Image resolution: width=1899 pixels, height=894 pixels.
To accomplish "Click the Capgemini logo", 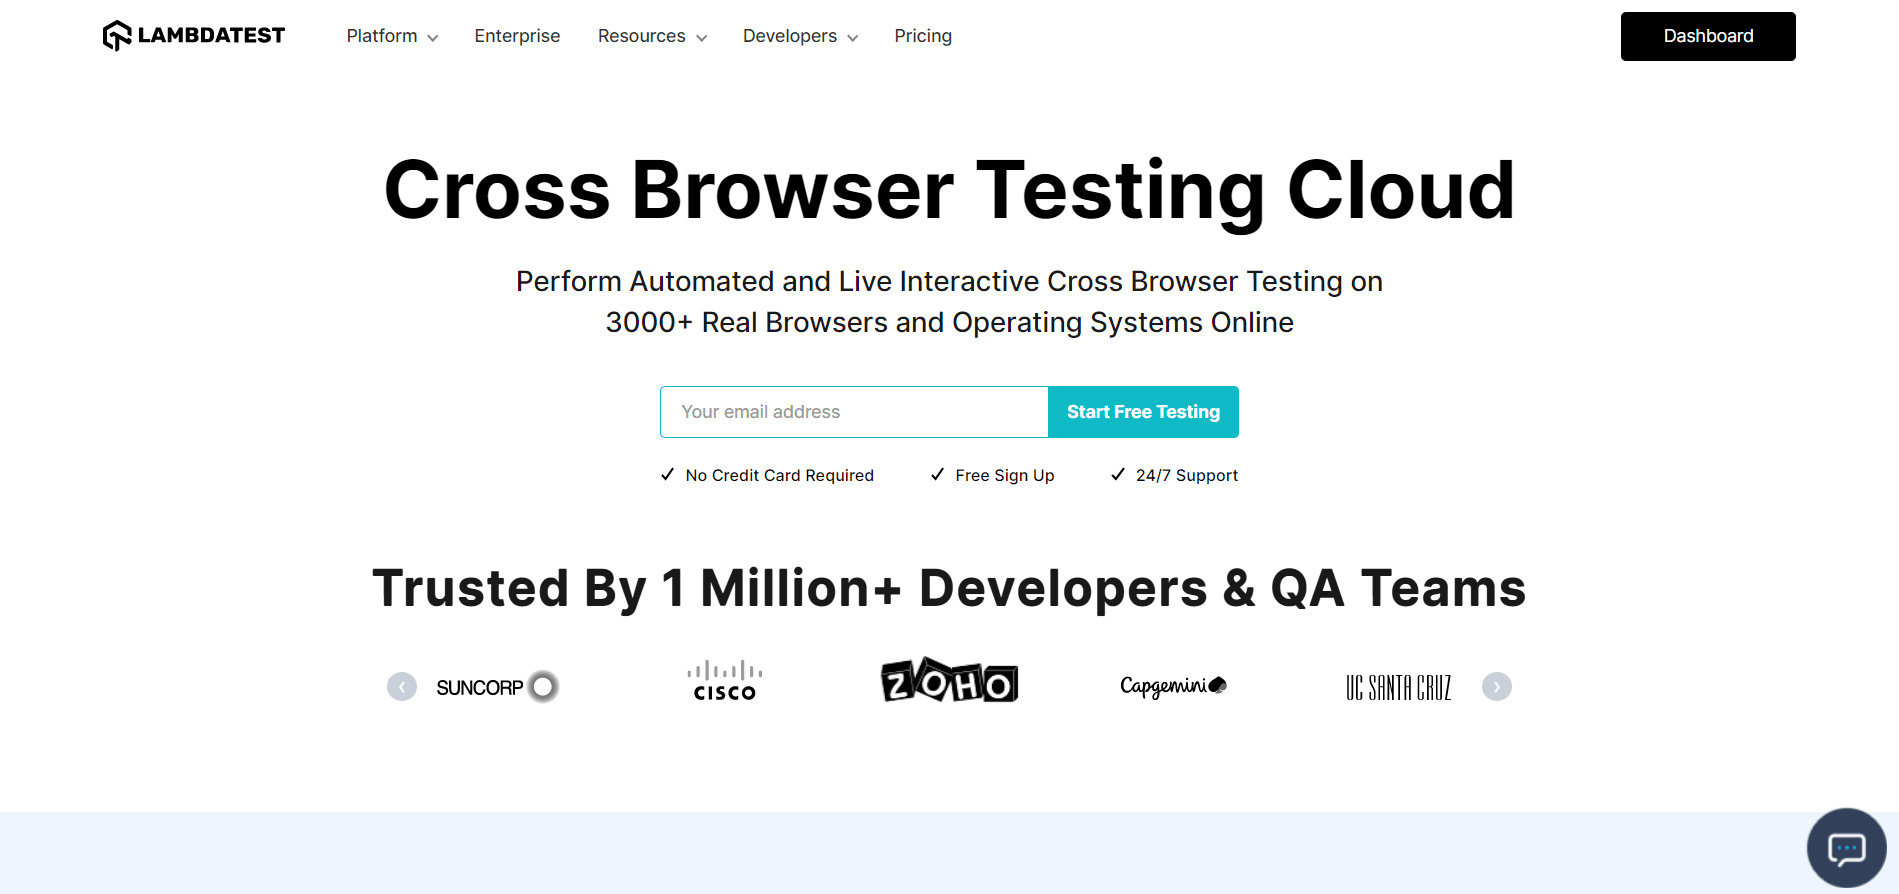I will point(1172,686).
